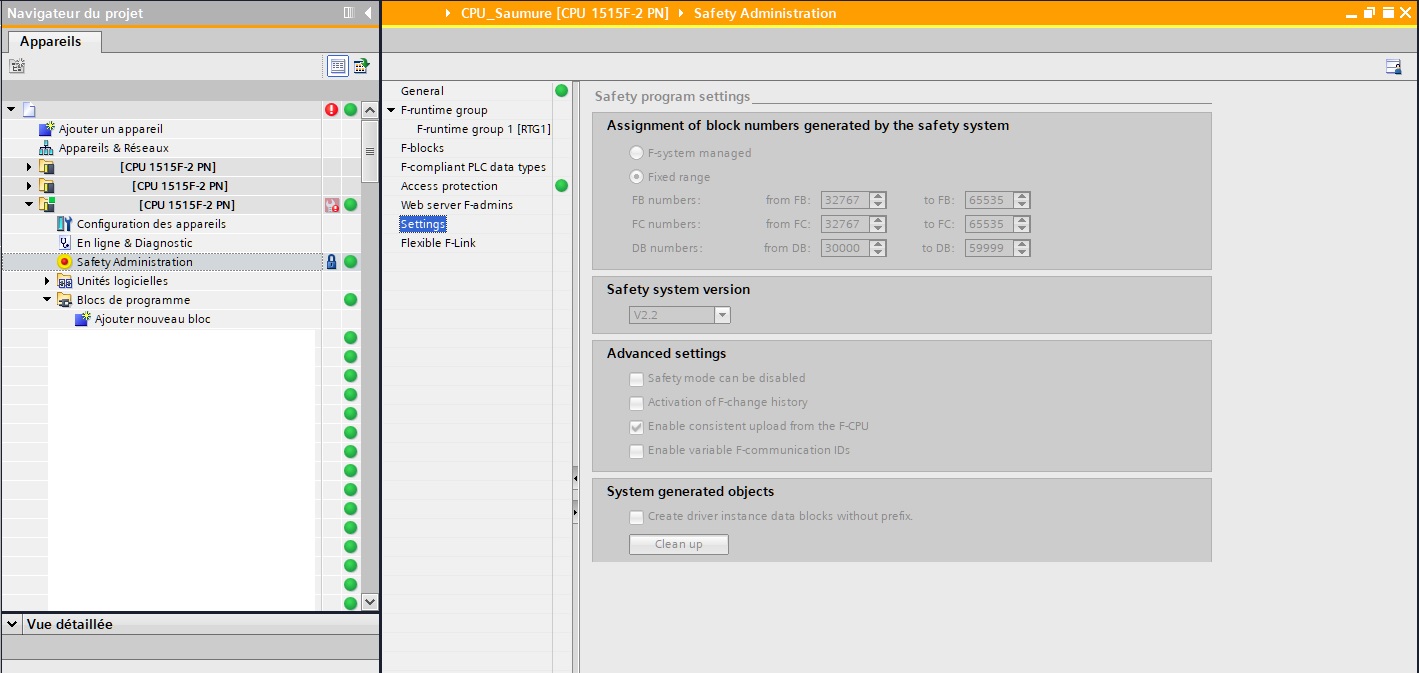Click the Safety Administration red icon in tree
This screenshot has height=673, width=1419.
[65, 262]
